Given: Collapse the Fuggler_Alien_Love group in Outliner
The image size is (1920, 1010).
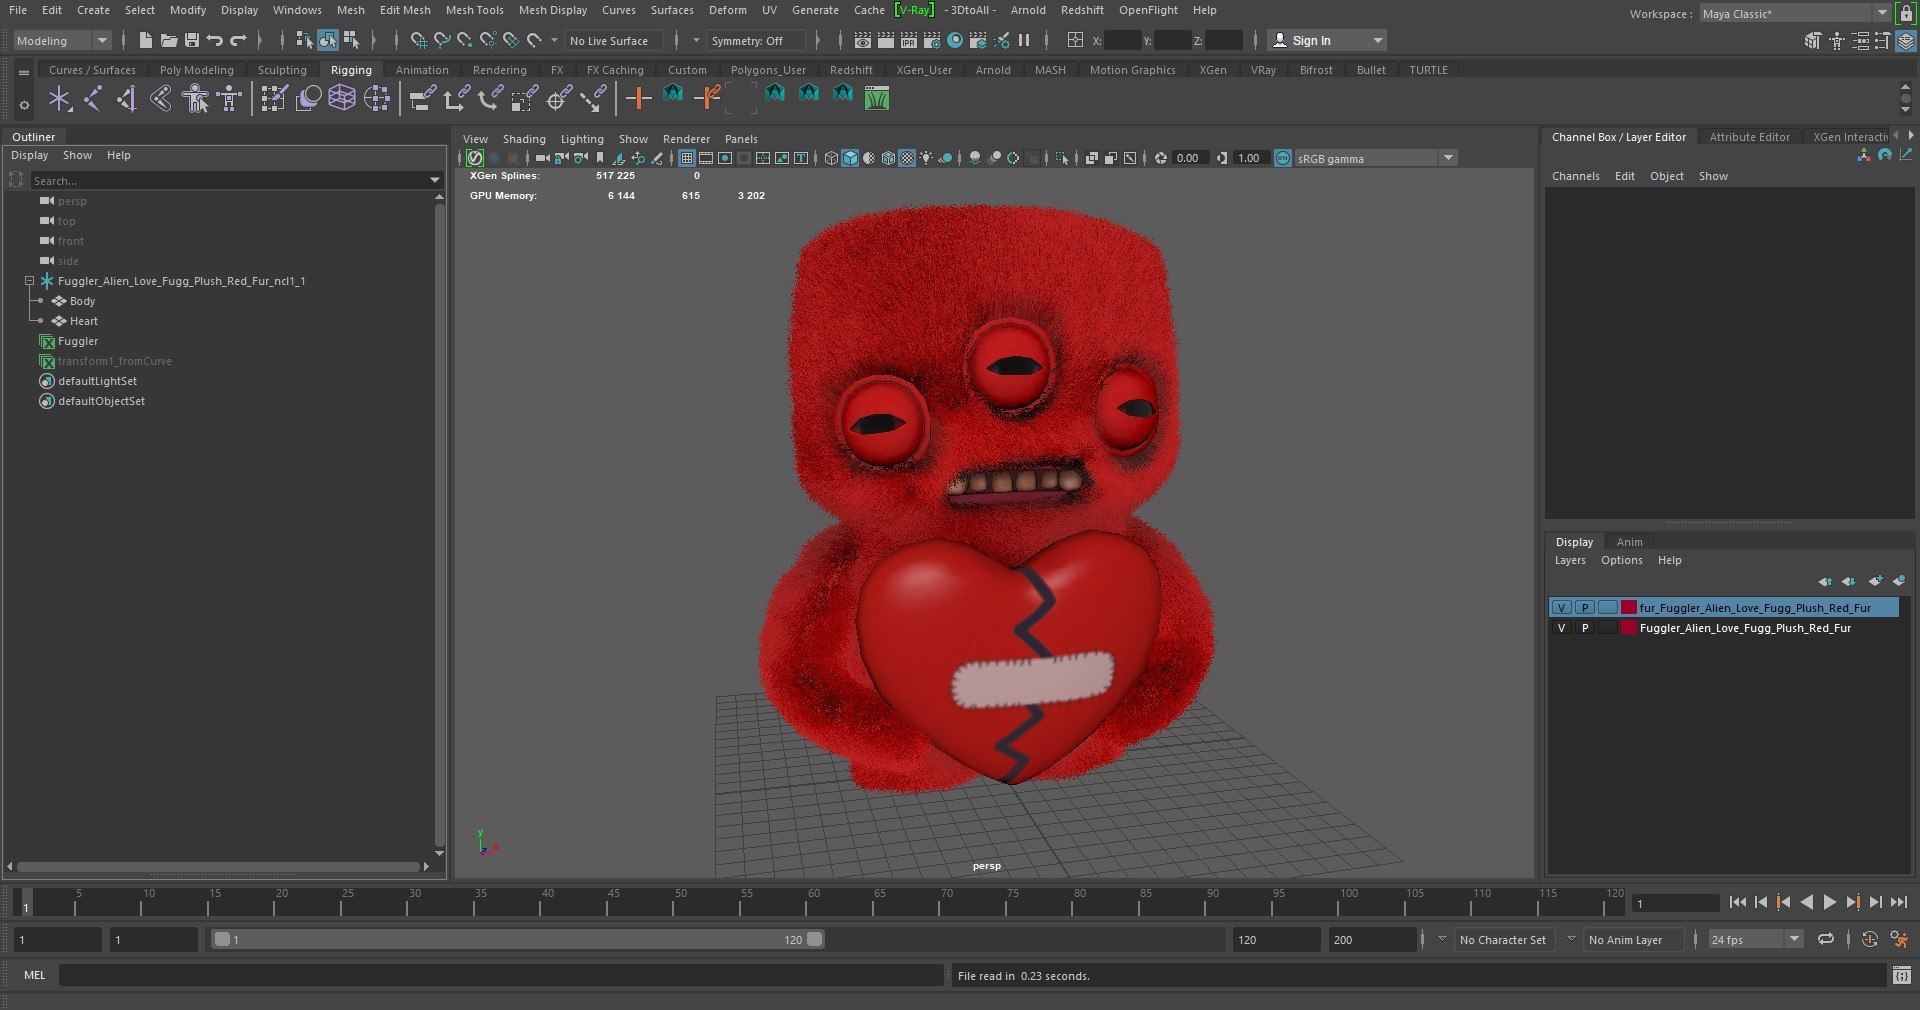Looking at the screenshot, I should 30,281.
